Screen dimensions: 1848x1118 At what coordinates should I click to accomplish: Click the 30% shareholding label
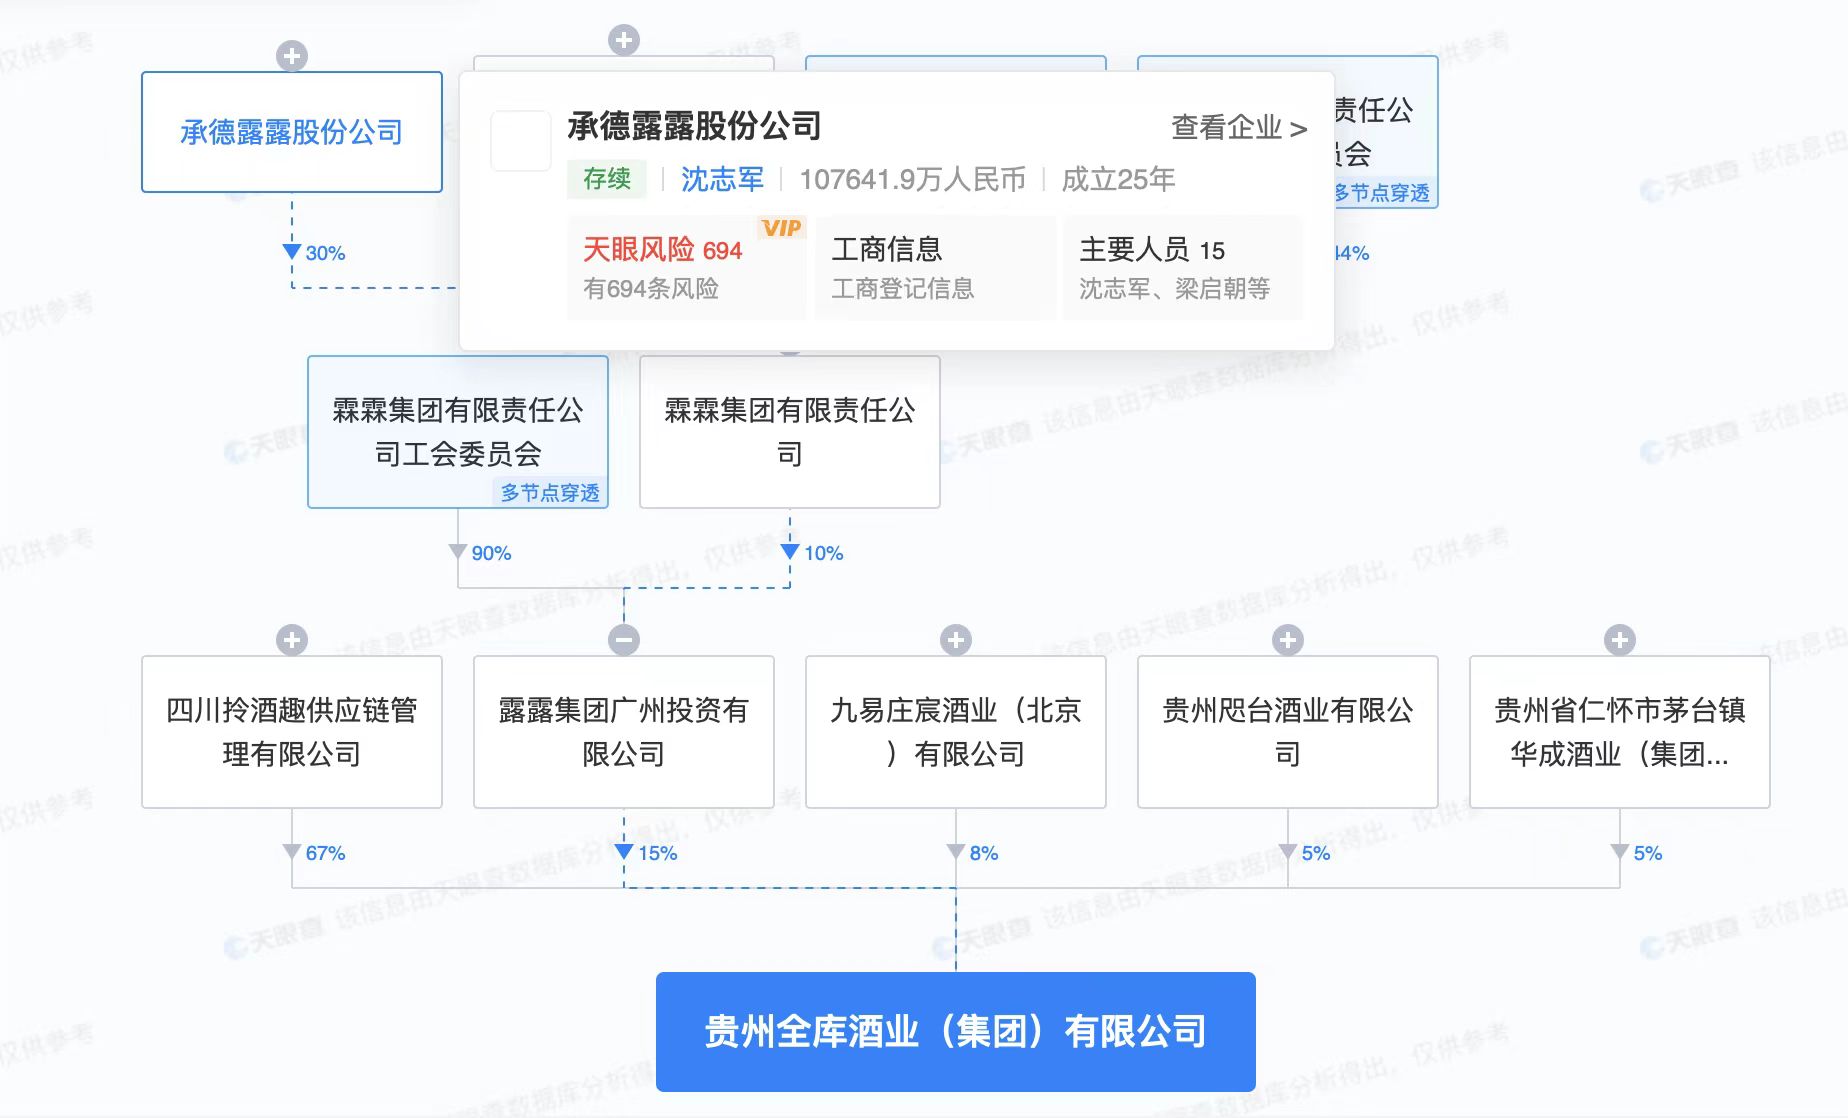(x=325, y=253)
